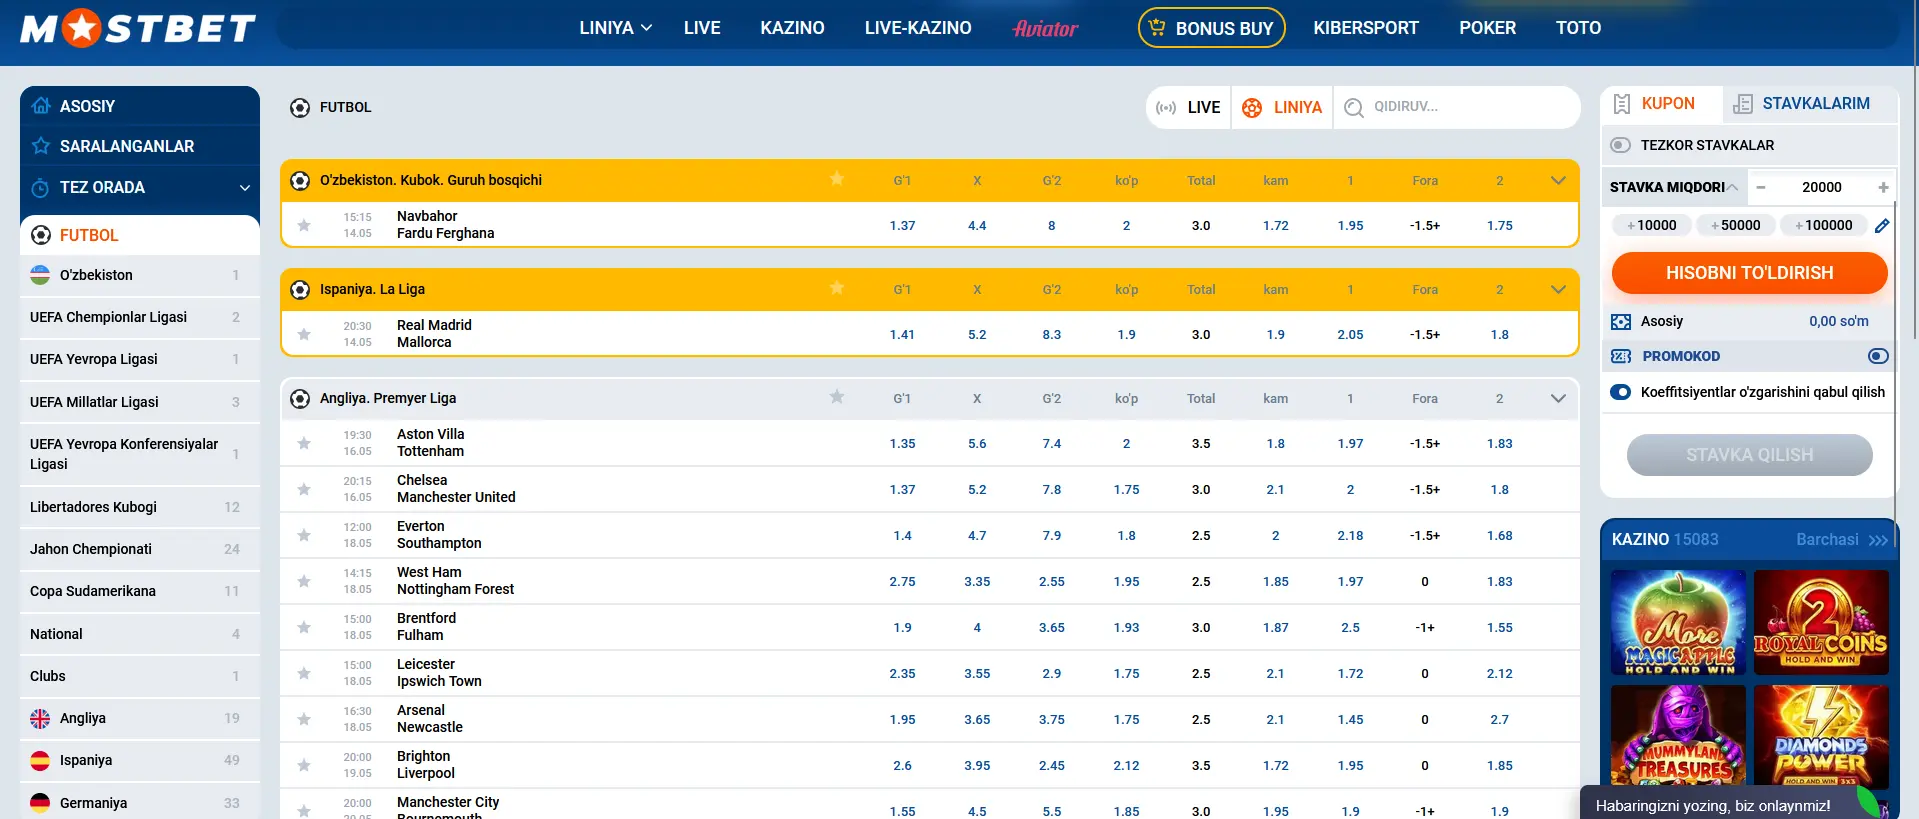
Task: Add +100000 to the stake
Action: (x=1824, y=225)
